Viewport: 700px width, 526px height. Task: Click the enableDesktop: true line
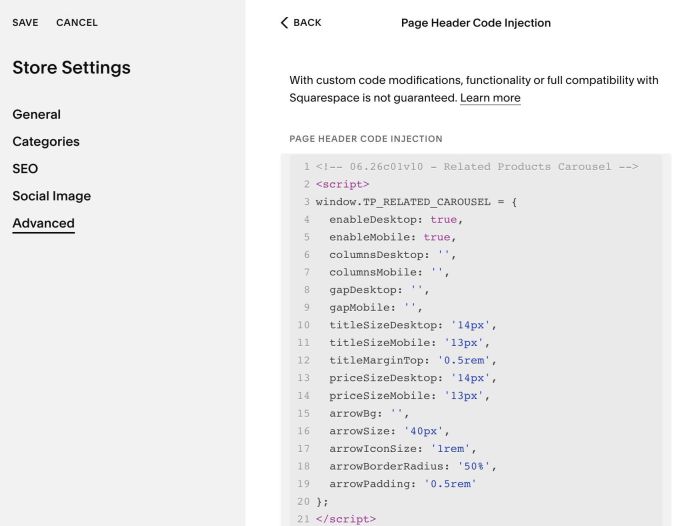pos(396,220)
